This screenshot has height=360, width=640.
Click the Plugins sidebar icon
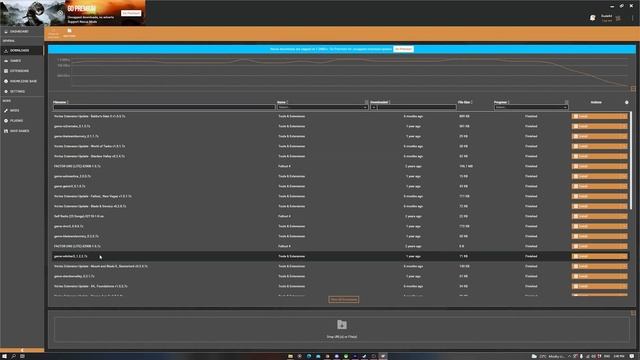(x=6, y=121)
